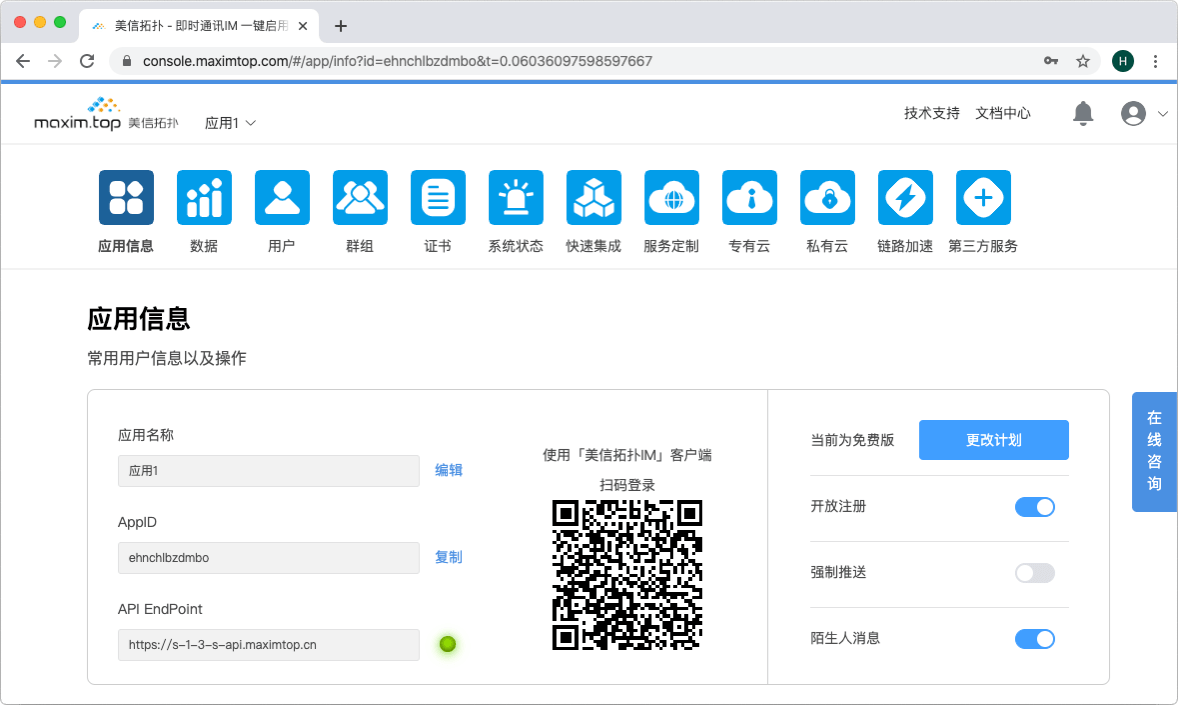Go to the 群组 groups icon
Screen dimensions: 1178x705
360,198
